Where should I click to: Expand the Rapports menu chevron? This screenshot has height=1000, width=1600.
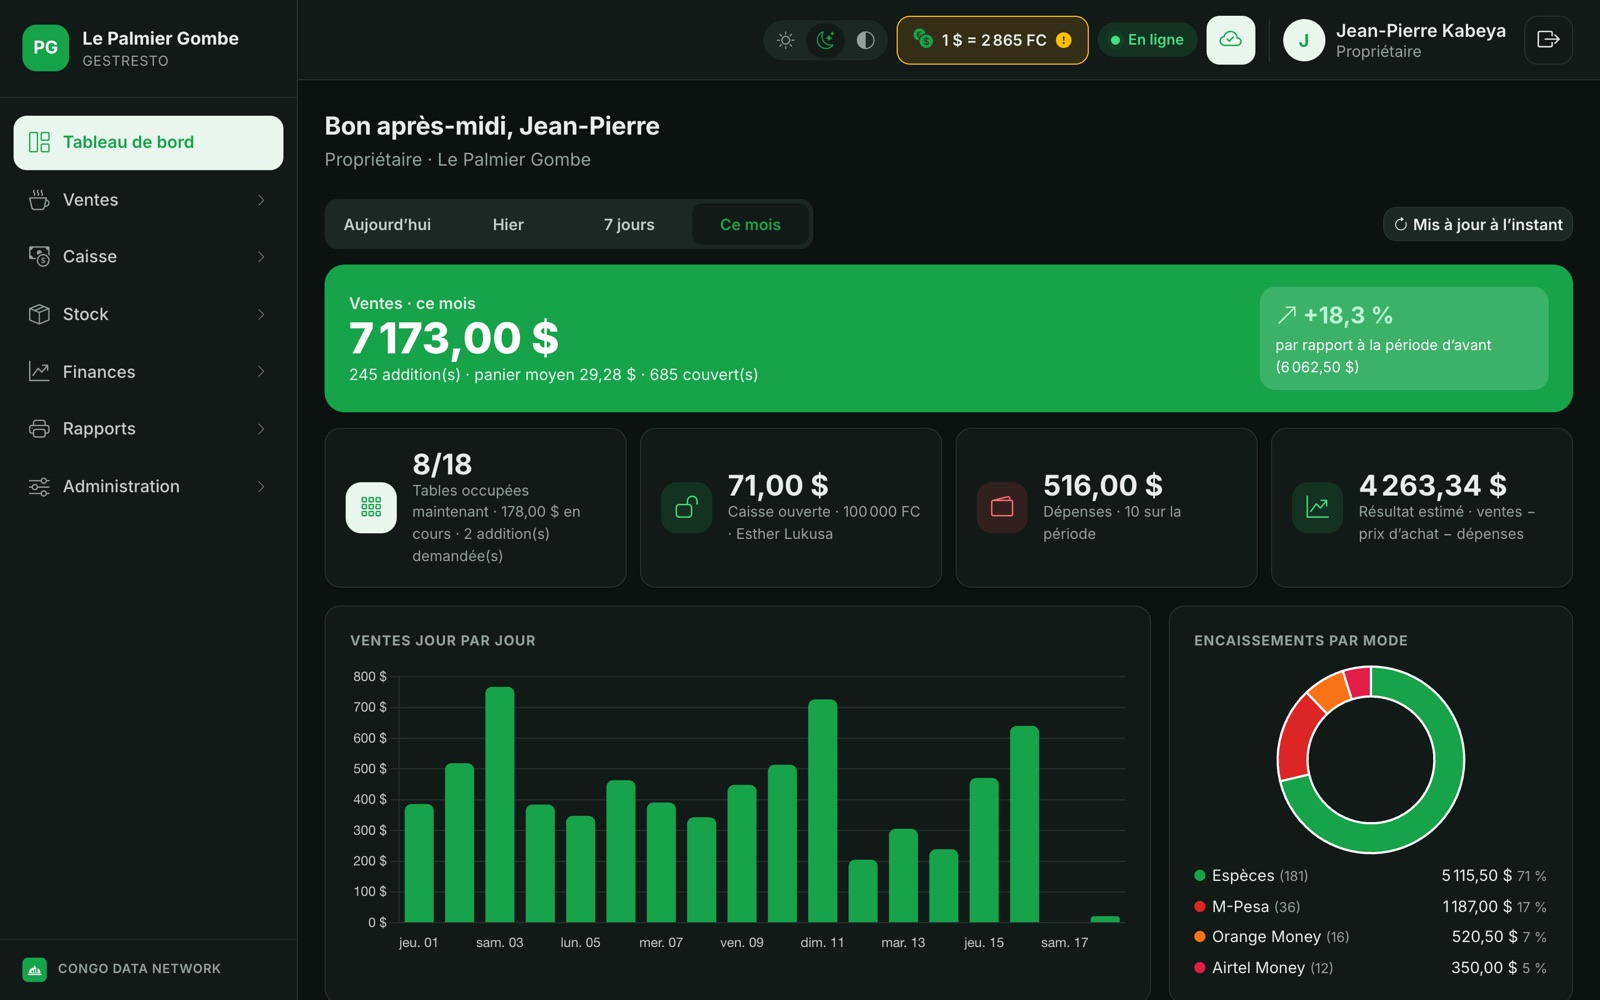[x=261, y=429]
